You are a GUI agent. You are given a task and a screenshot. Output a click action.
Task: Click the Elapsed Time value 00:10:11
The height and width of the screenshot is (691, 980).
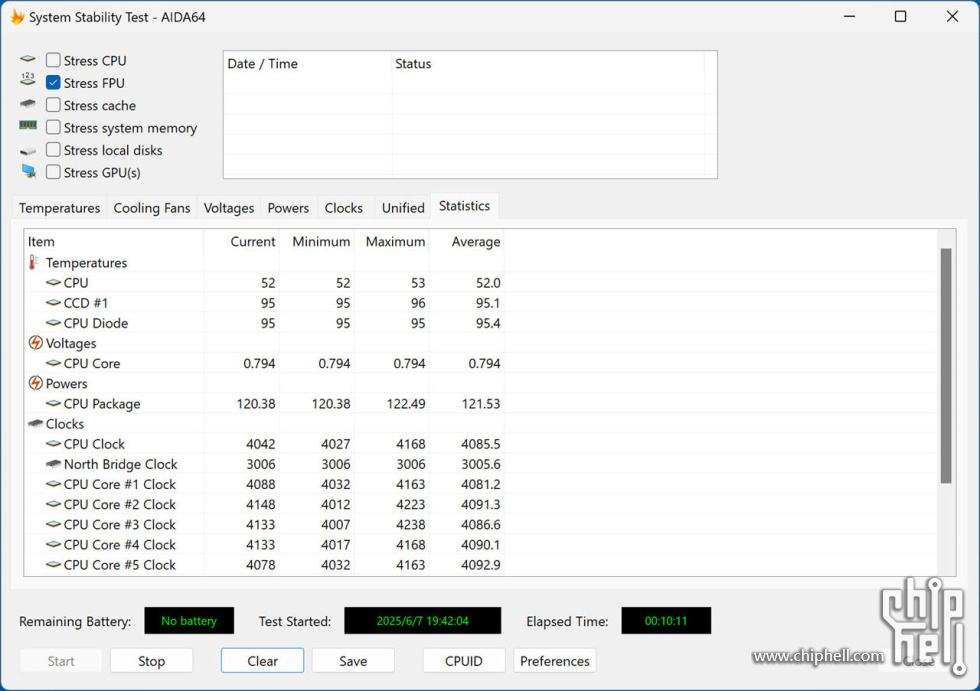[x=666, y=621]
